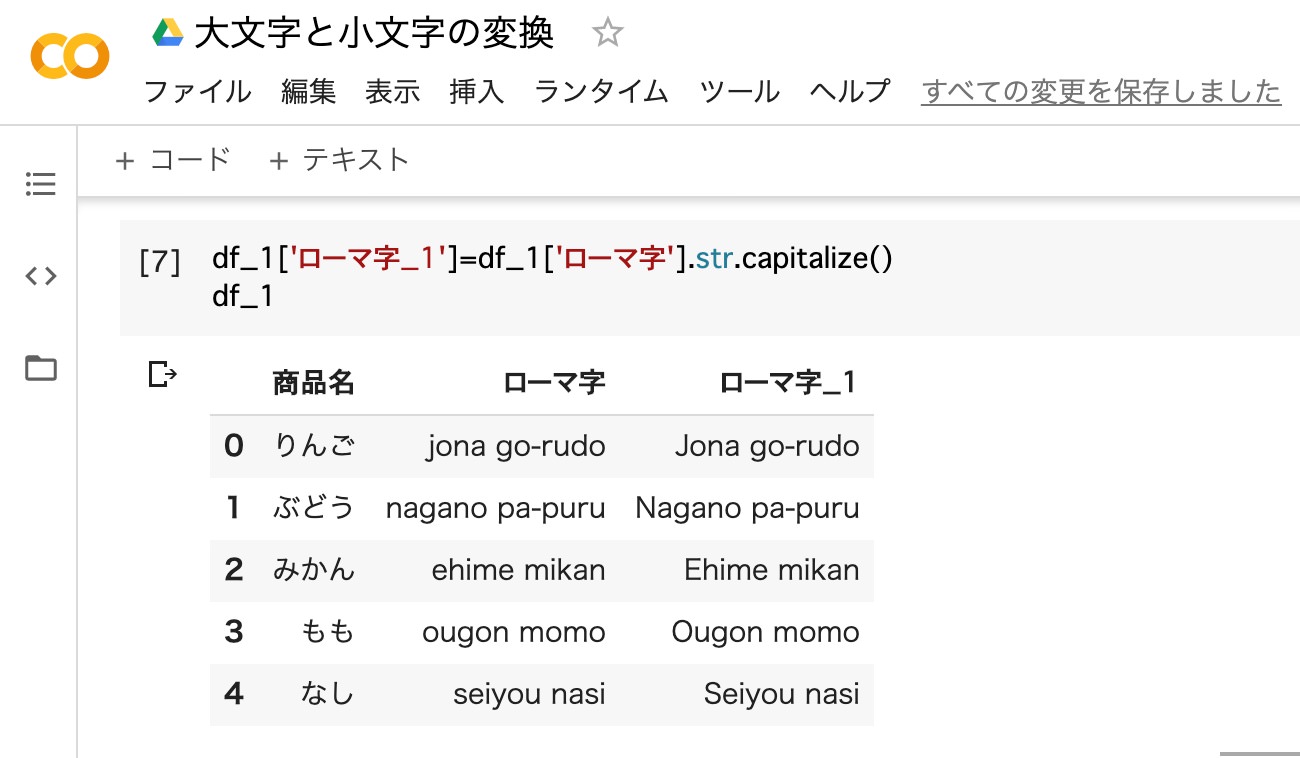The width and height of the screenshot is (1300, 758).
Task: Open the ランタイム menu
Action: (x=601, y=92)
